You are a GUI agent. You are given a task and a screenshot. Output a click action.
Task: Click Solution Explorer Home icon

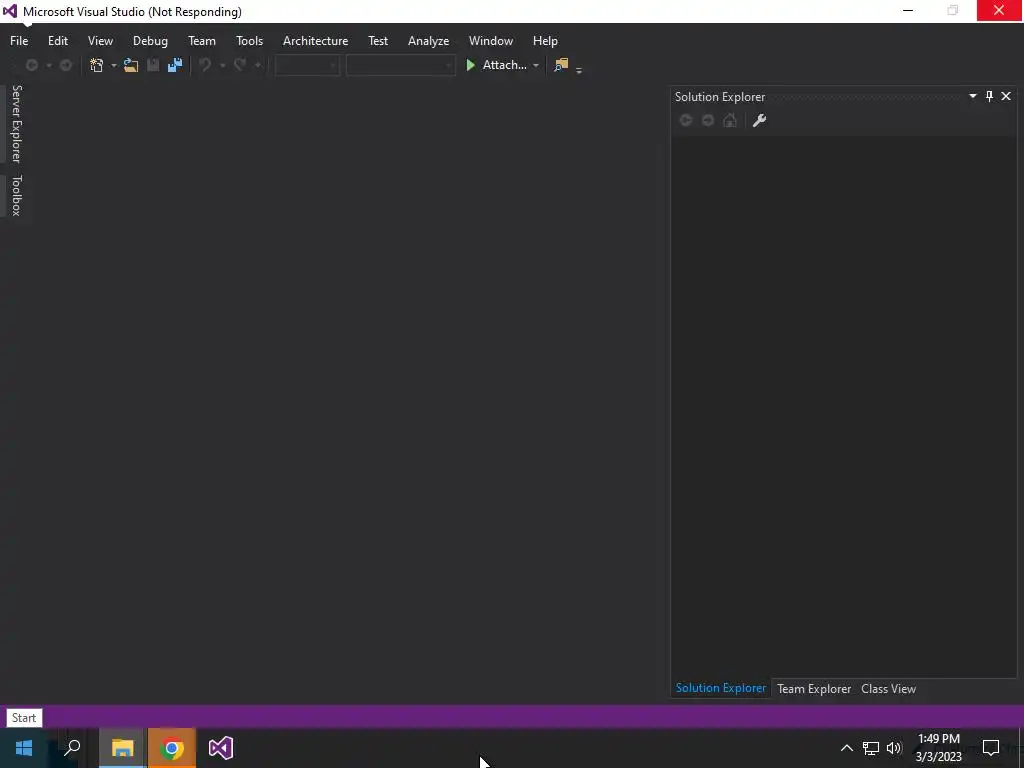[x=730, y=120]
